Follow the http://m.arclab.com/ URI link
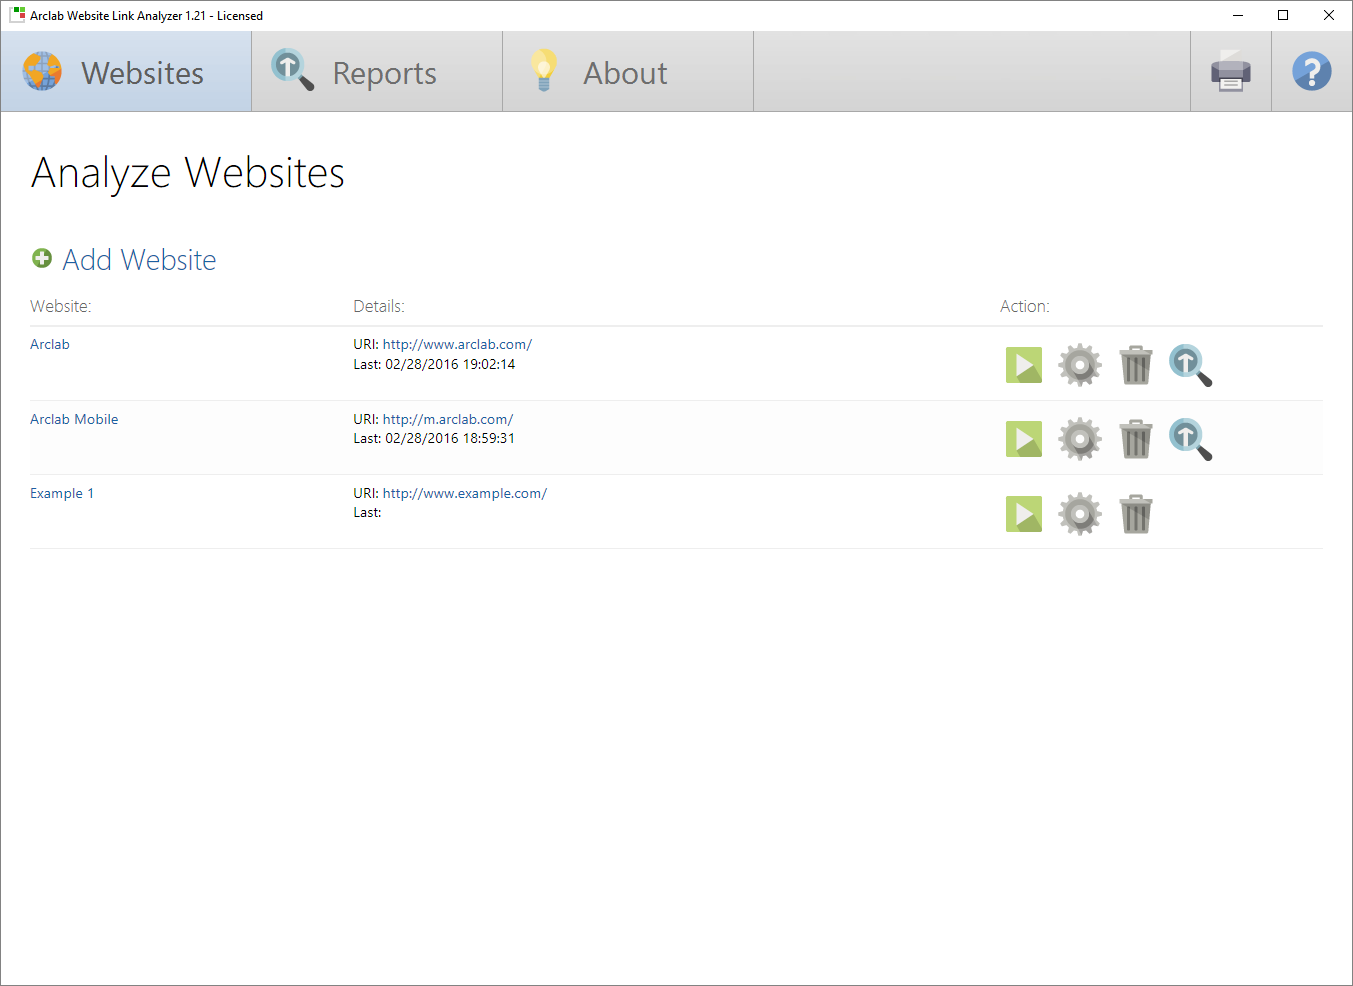The width and height of the screenshot is (1353, 986). tap(448, 420)
